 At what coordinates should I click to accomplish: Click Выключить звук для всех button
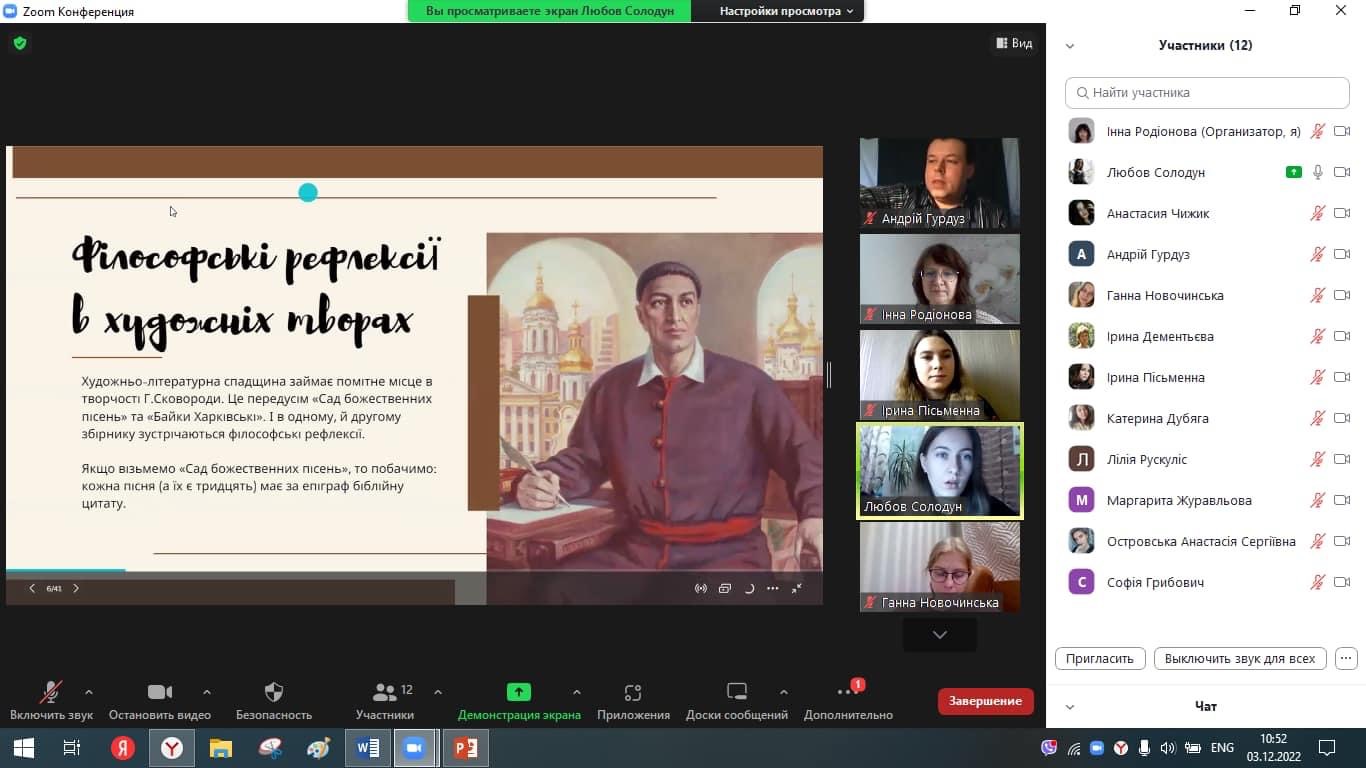pyautogui.click(x=1240, y=659)
